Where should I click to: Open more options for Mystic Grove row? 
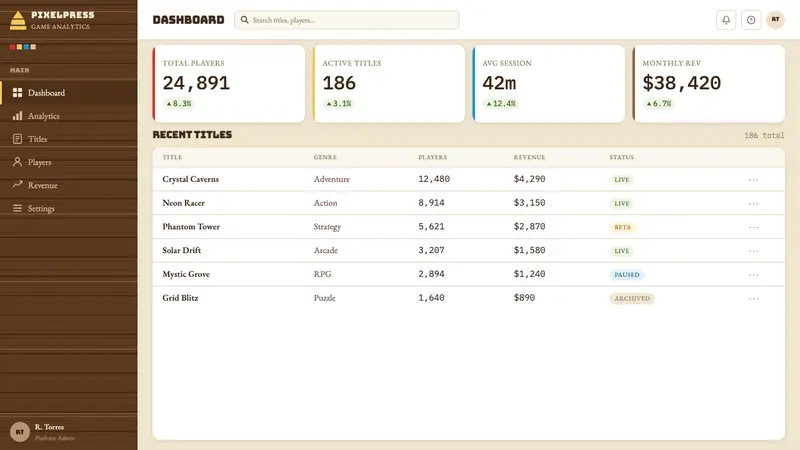coord(753,274)
